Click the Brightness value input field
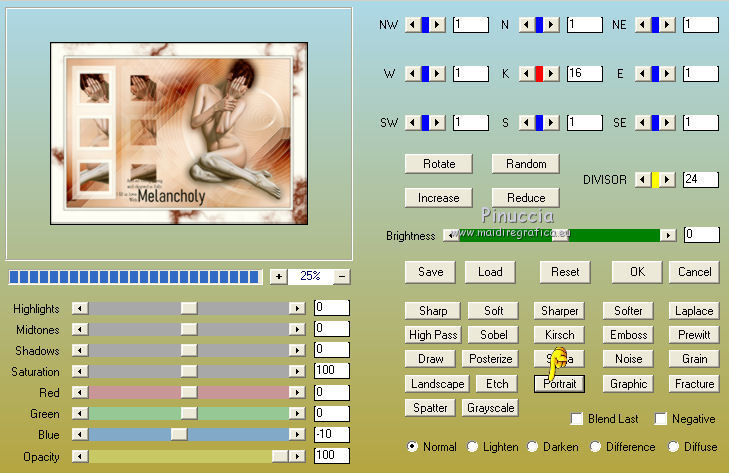This screenshot has height=473, width=729. [702, 234]
